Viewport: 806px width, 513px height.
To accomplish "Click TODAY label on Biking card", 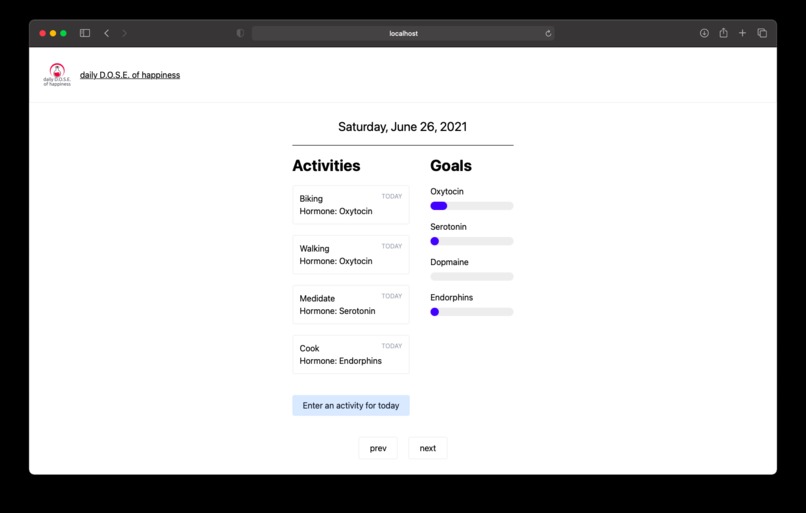I will point(392,196).
